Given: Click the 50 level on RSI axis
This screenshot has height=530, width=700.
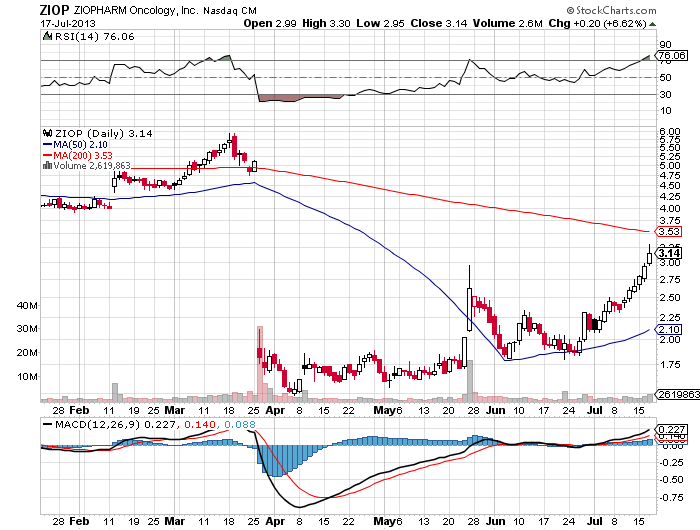Looking at the screenshot, I should (665, 77).
